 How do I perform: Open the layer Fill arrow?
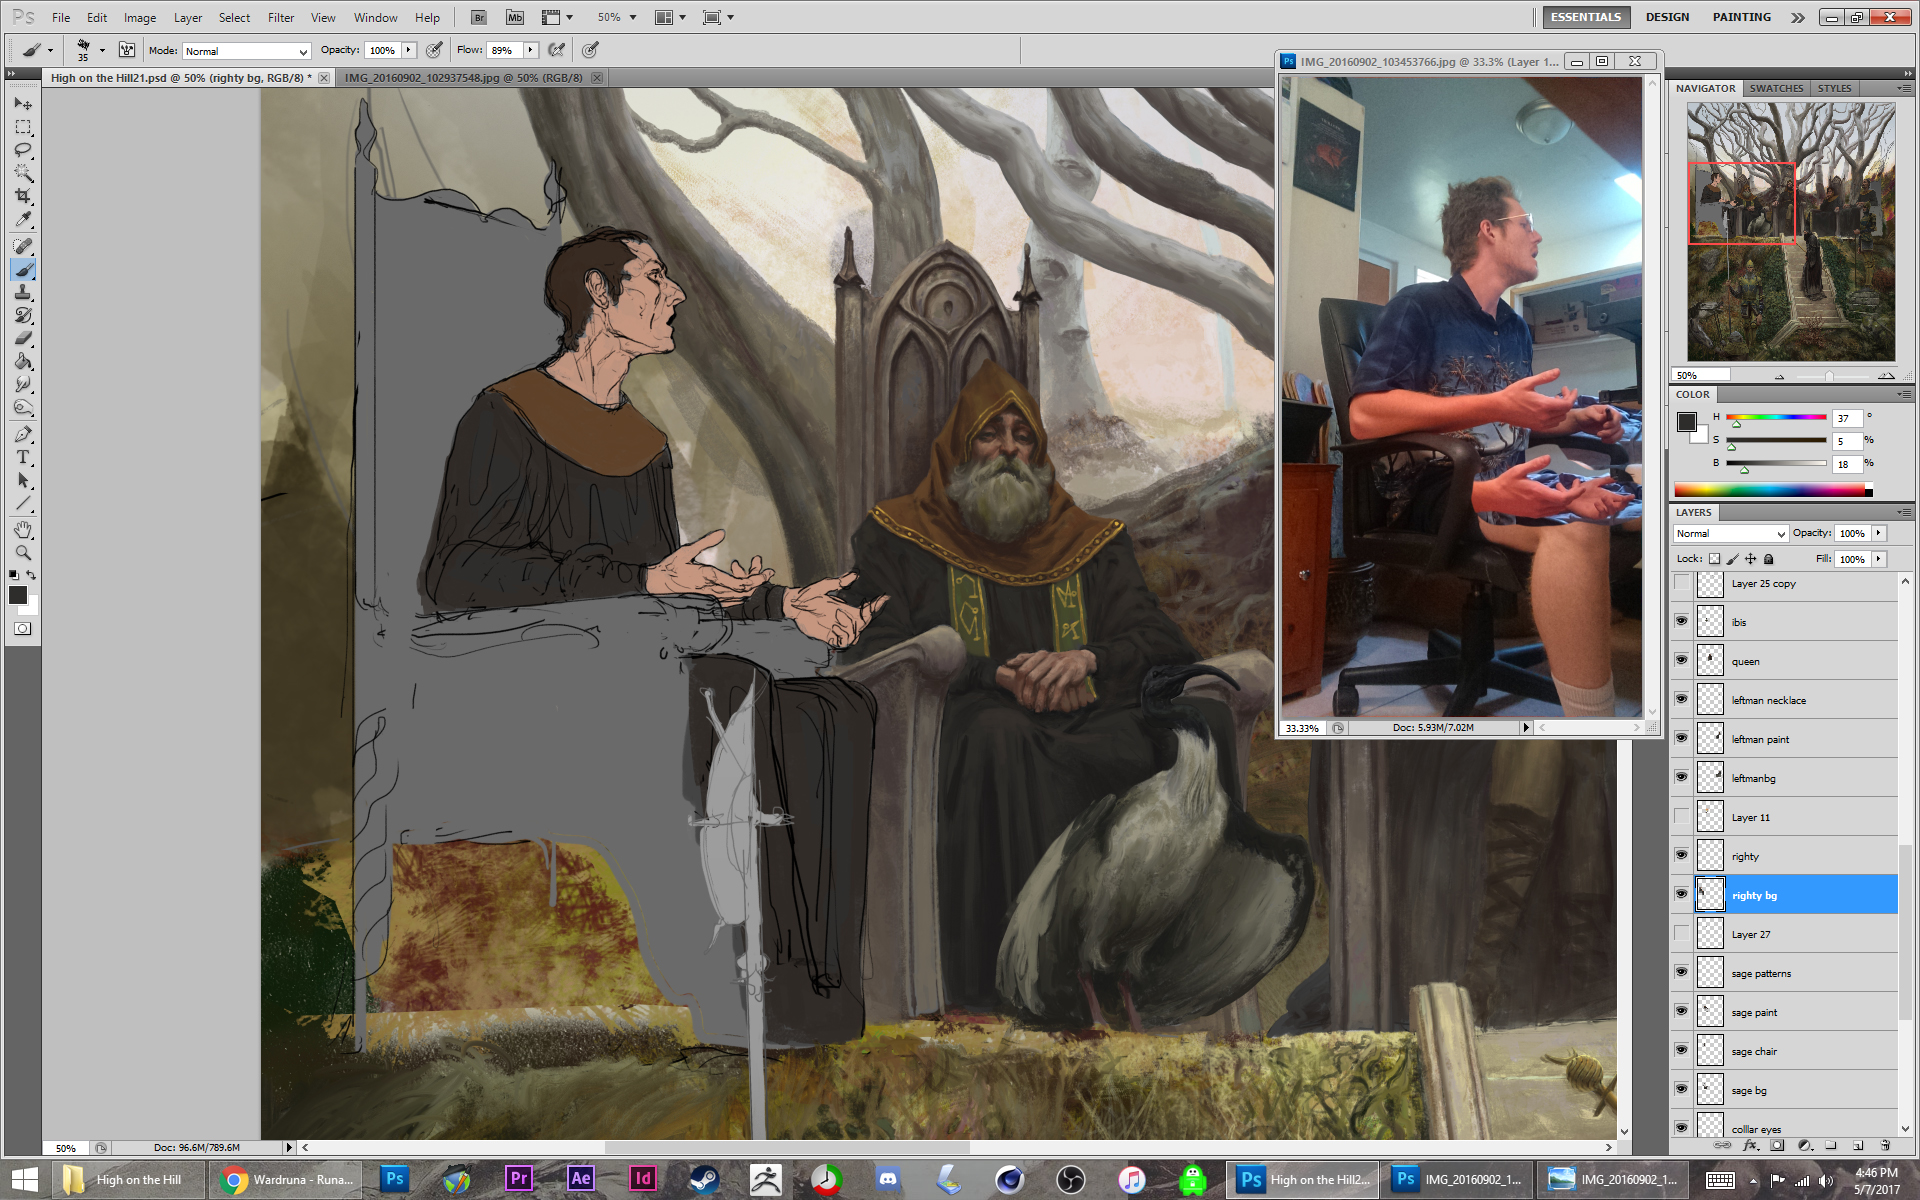[1879, 559]
